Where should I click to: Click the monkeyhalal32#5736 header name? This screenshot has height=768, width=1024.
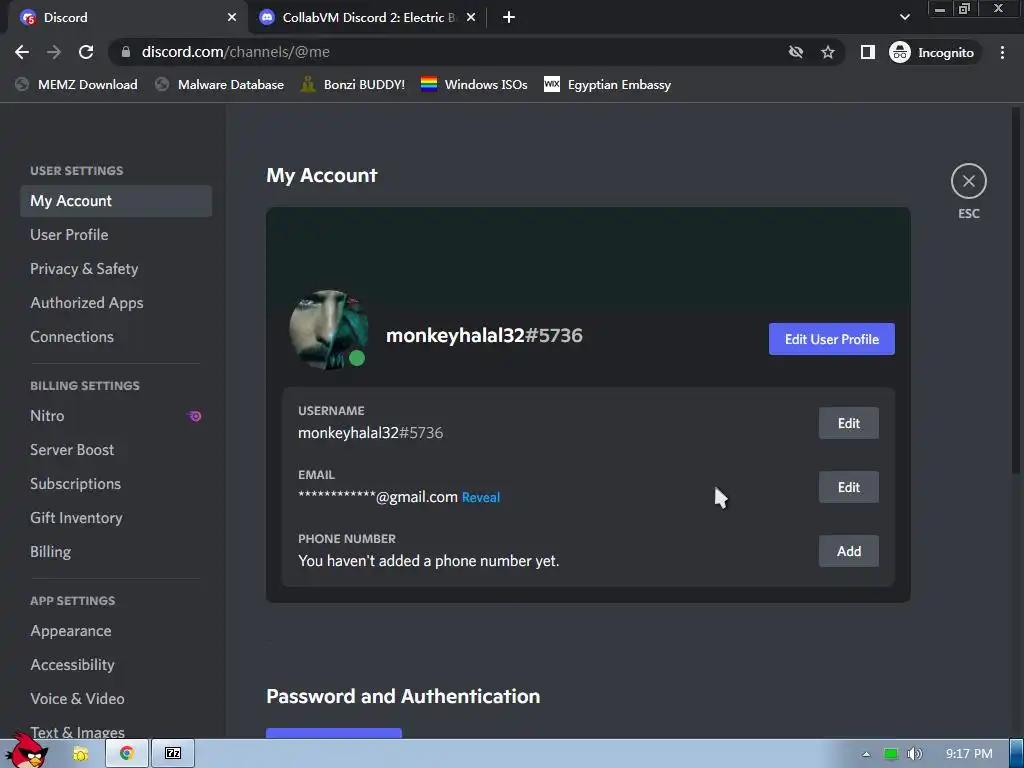pyautogui.click(x=484, y=336)
